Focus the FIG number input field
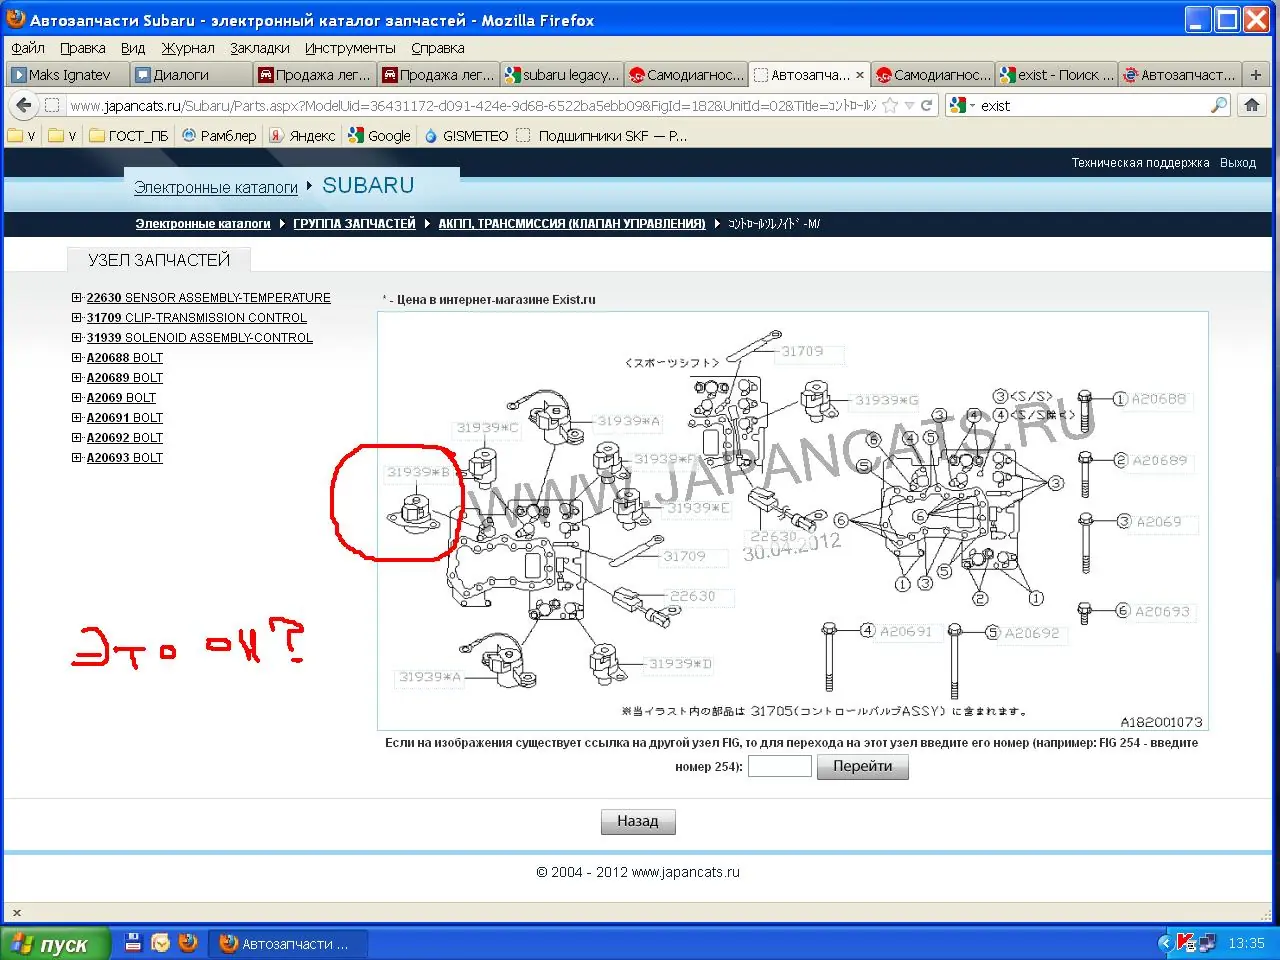 click(x=780, y=767)
